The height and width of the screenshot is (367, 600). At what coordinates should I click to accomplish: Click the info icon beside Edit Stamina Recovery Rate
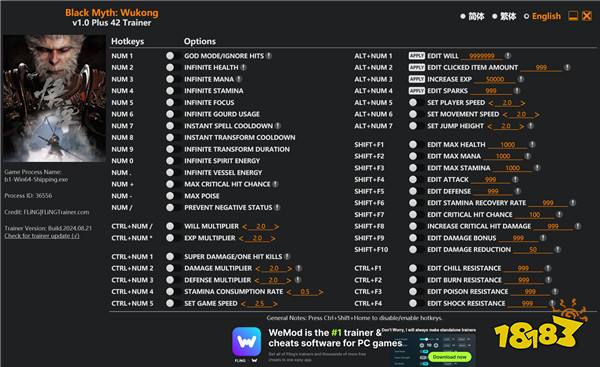[x=572, y=203]
